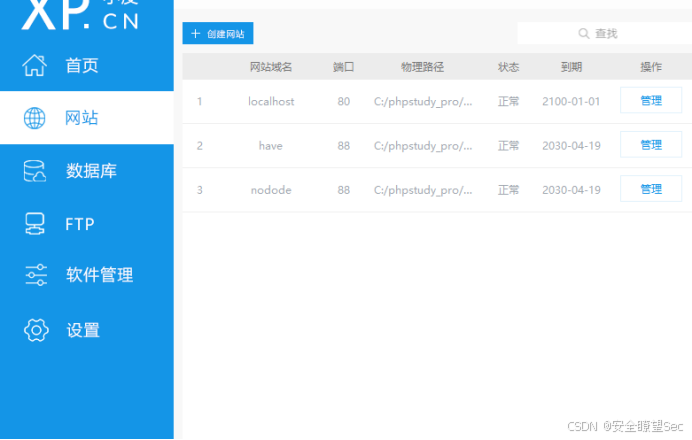Focus the 查找 search field

pyautogui.click(x=605, y=34)
